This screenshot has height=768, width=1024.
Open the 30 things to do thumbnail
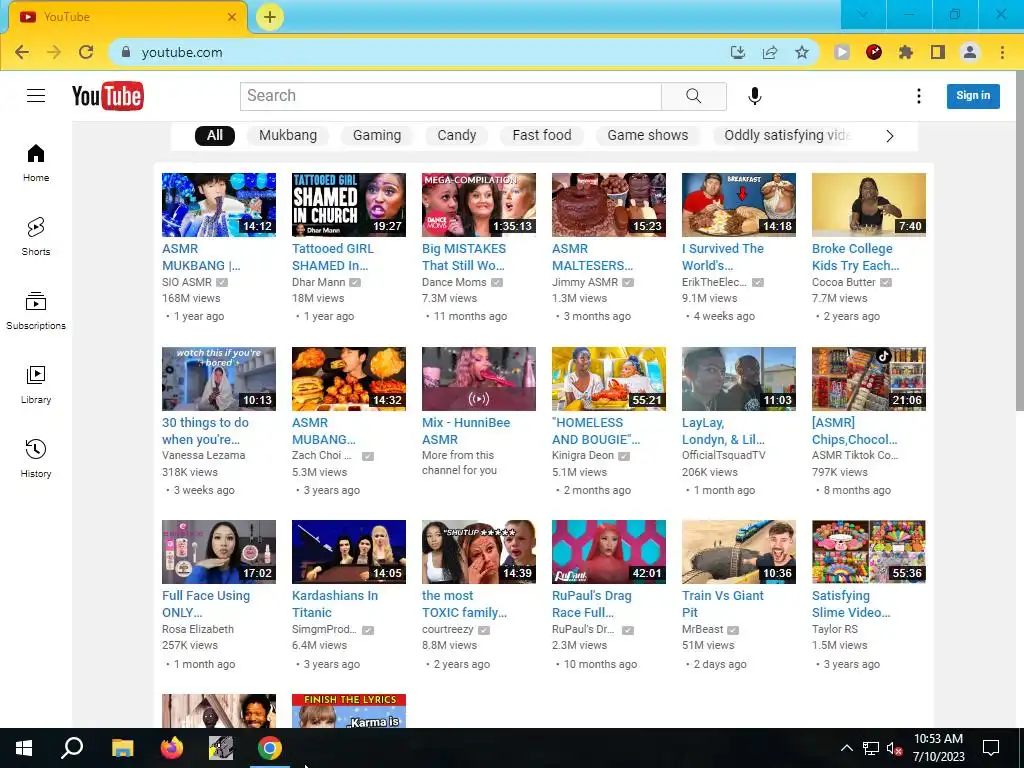point(219,379)
